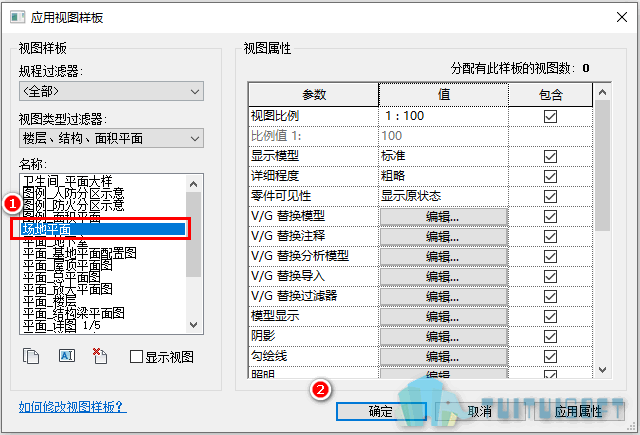Click 编辑 button for 模型显示
640x435 pixels.
tap(443, 317)
